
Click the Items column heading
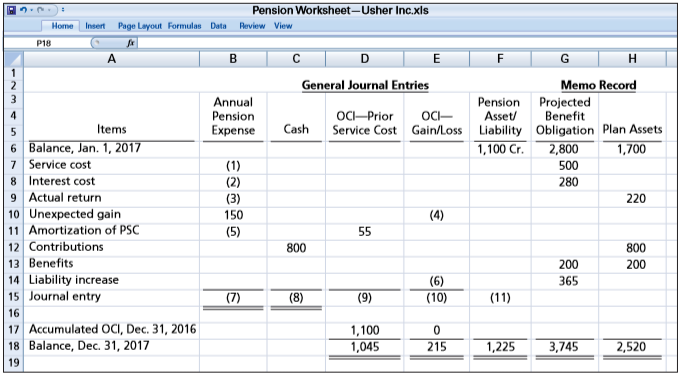[111, 129]
